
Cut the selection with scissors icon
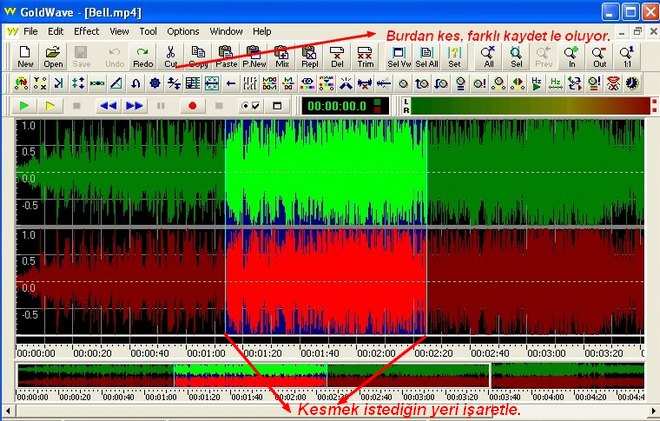[x=170, y=57]
